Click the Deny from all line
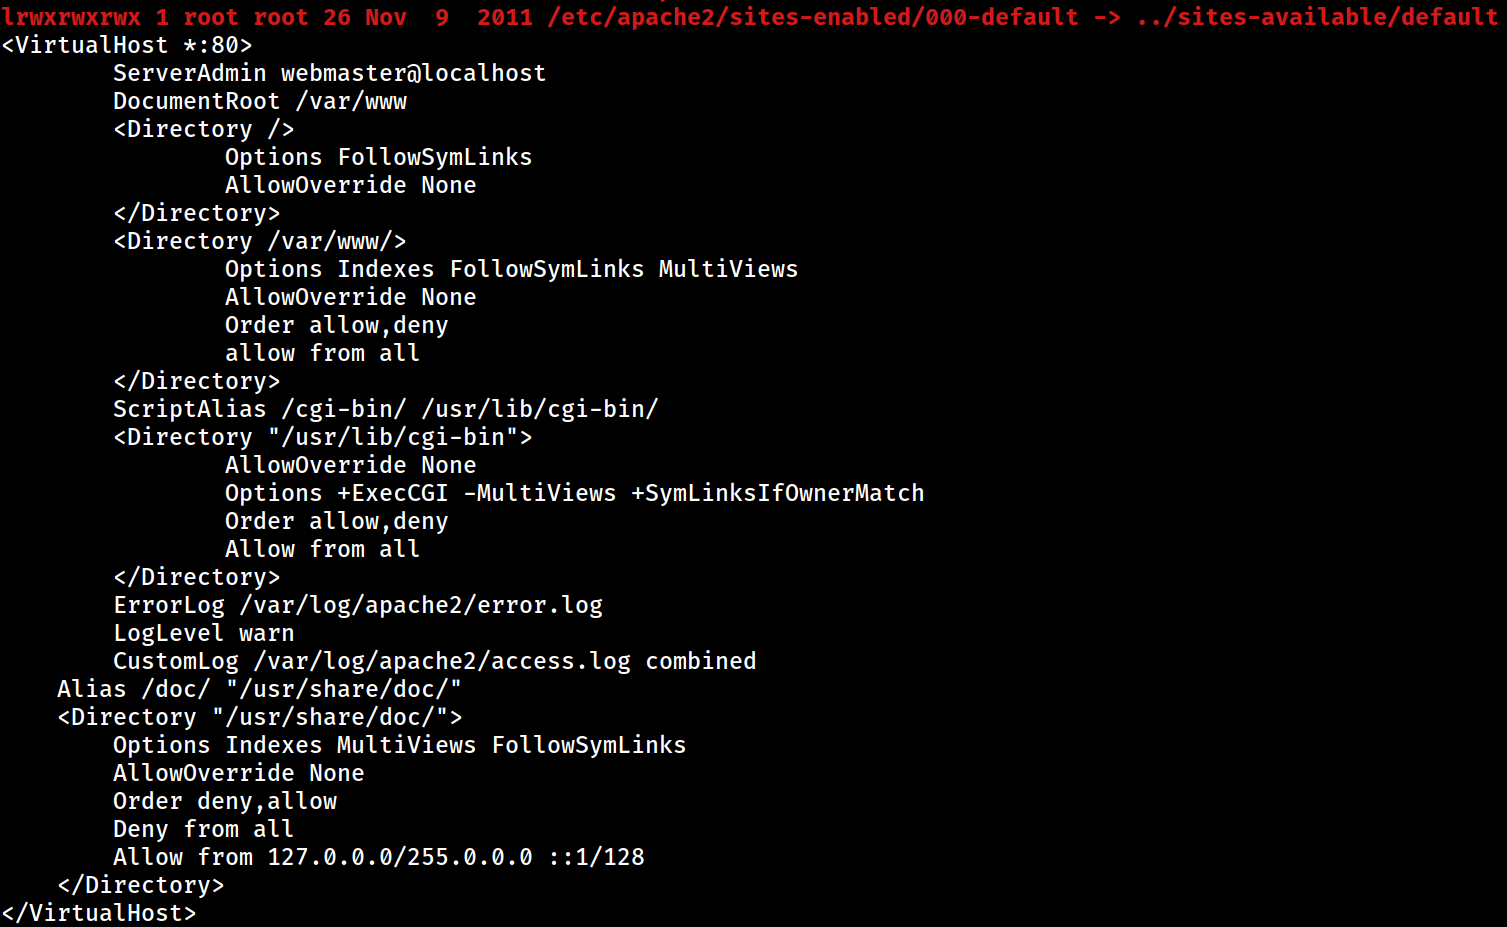1507x927 pixels. [204, 829]
